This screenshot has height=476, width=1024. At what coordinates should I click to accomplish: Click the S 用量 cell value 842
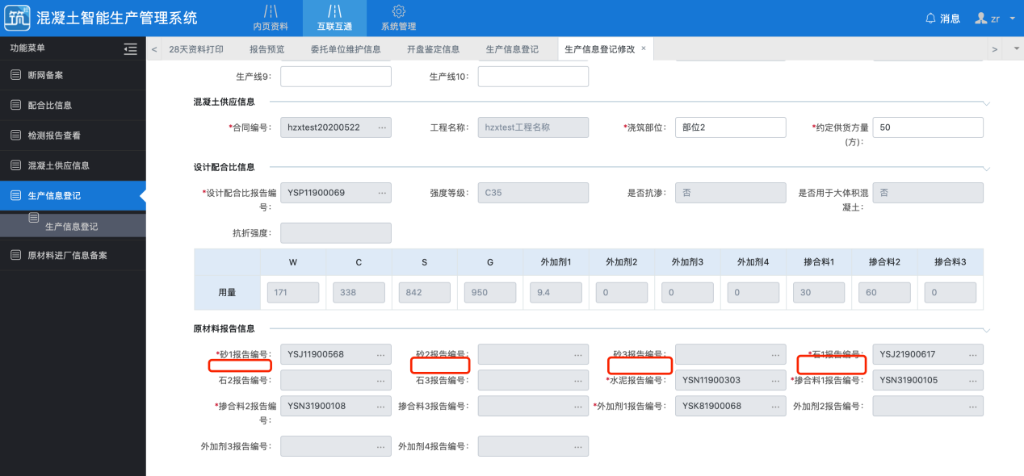coord(424,293)
